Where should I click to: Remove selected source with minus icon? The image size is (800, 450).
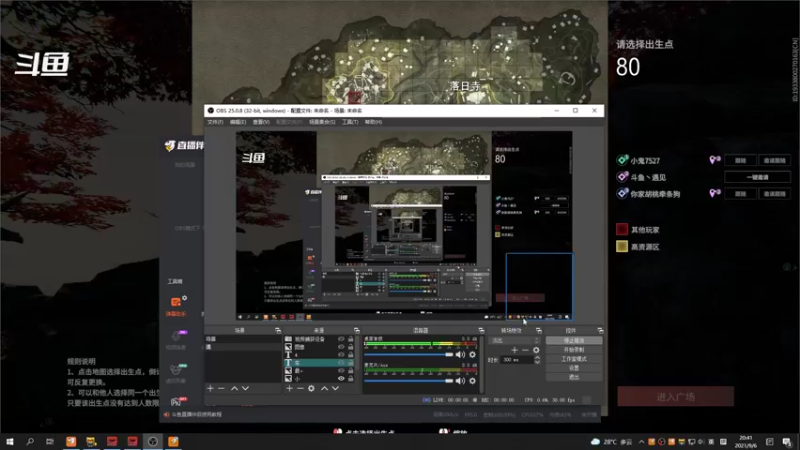(x=300, y=388)
